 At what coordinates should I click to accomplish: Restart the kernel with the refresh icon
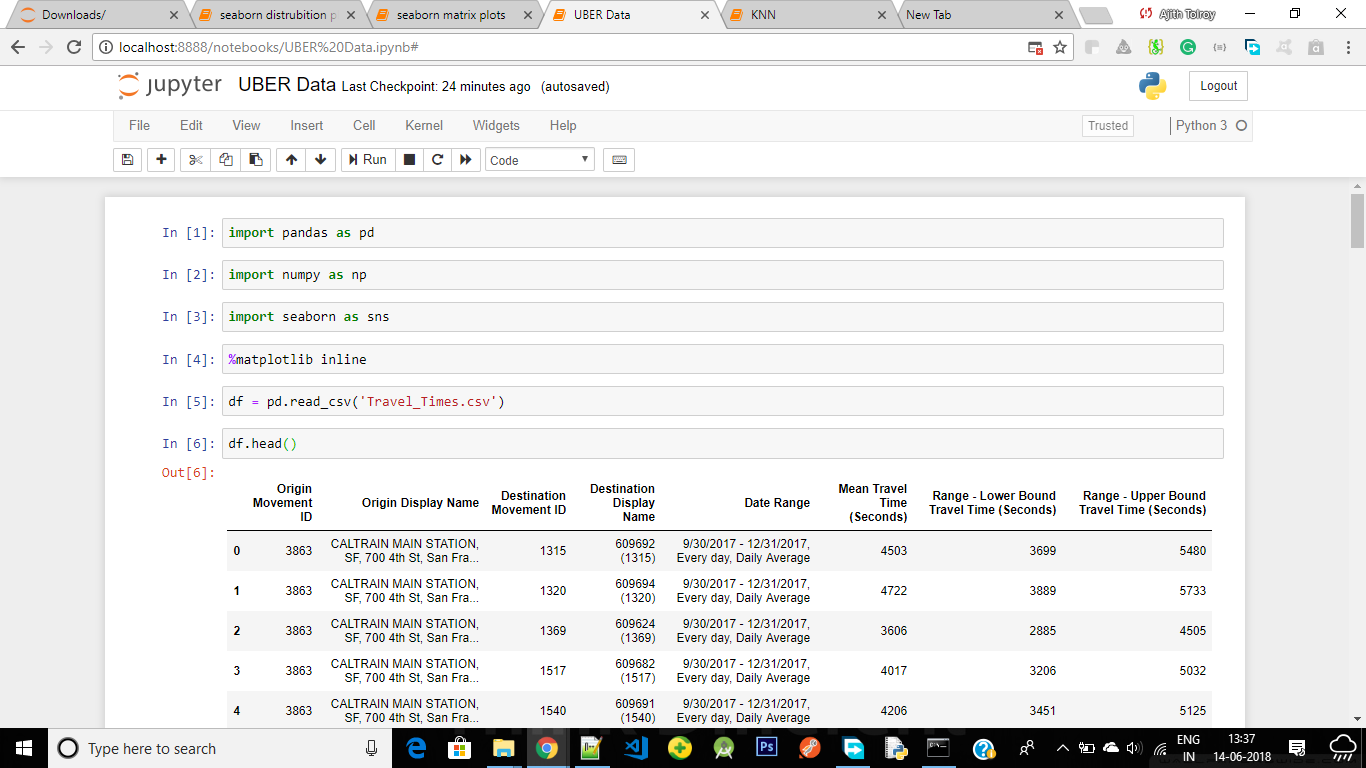coord(437,159)
